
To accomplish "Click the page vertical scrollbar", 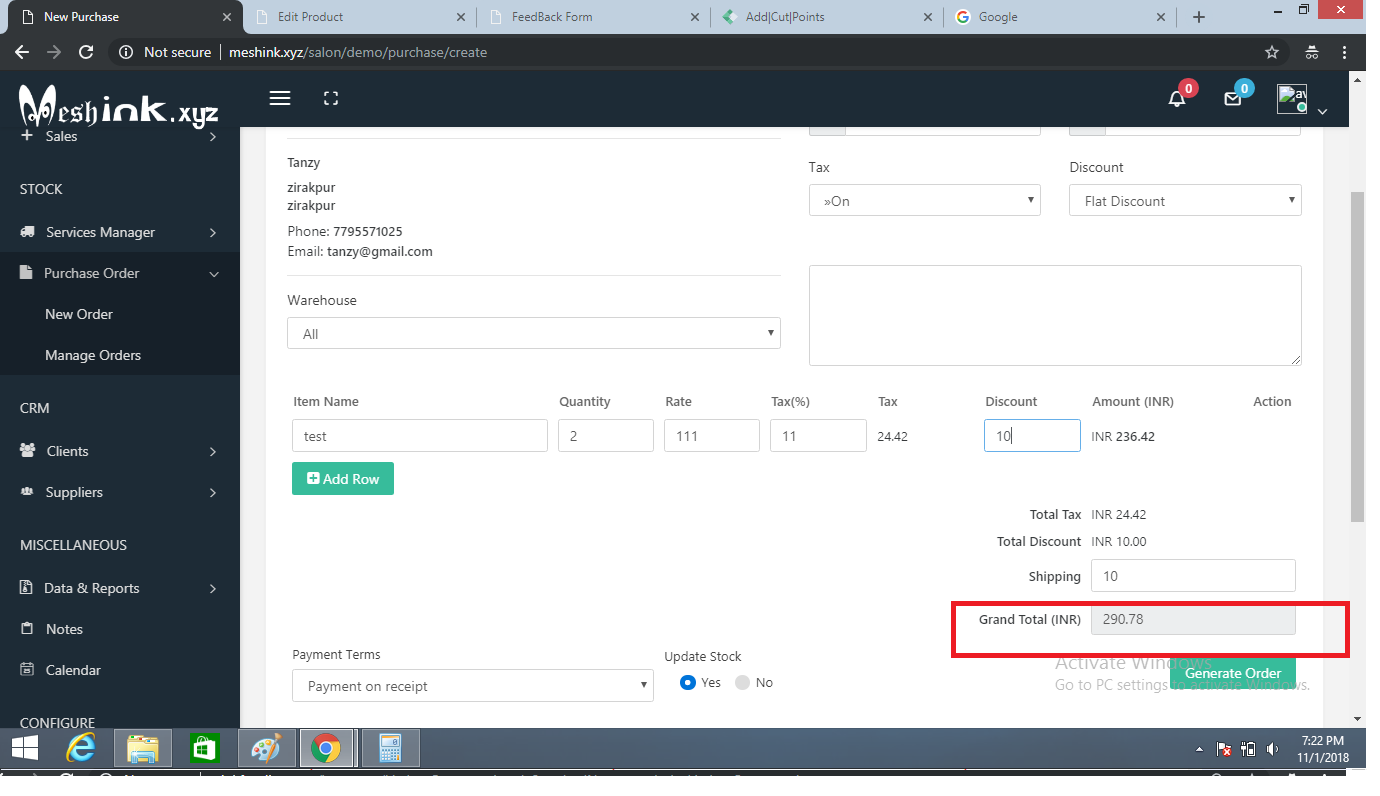I will click(1357, 355).
